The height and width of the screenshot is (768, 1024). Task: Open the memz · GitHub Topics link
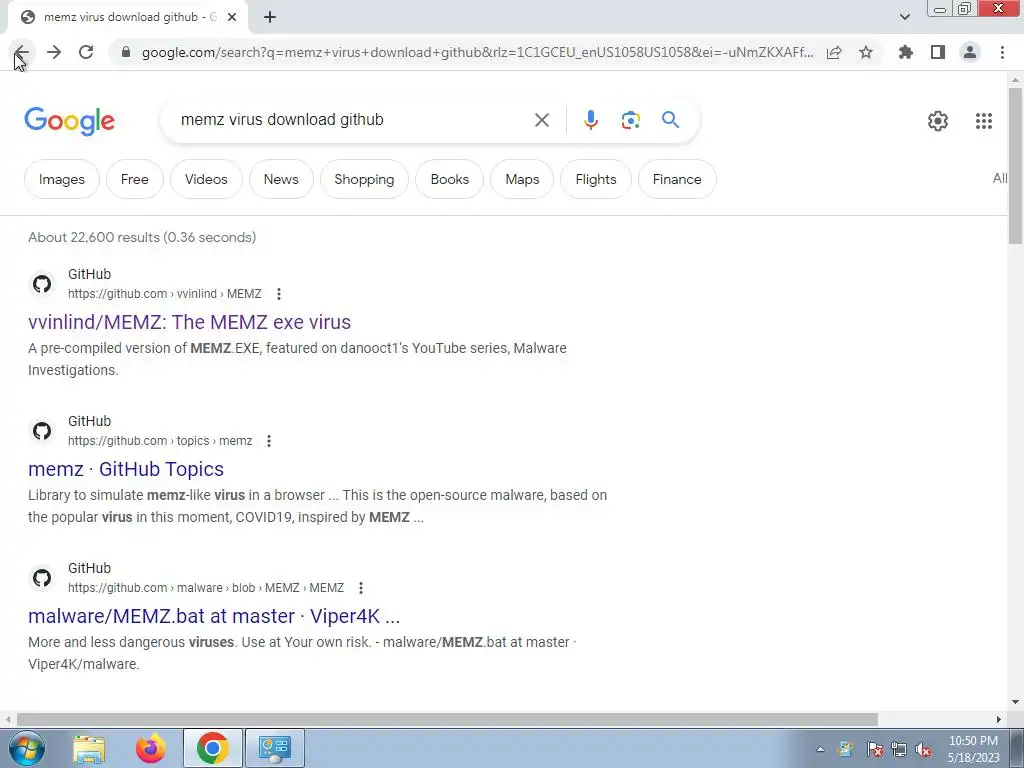(x=126, y=469)
